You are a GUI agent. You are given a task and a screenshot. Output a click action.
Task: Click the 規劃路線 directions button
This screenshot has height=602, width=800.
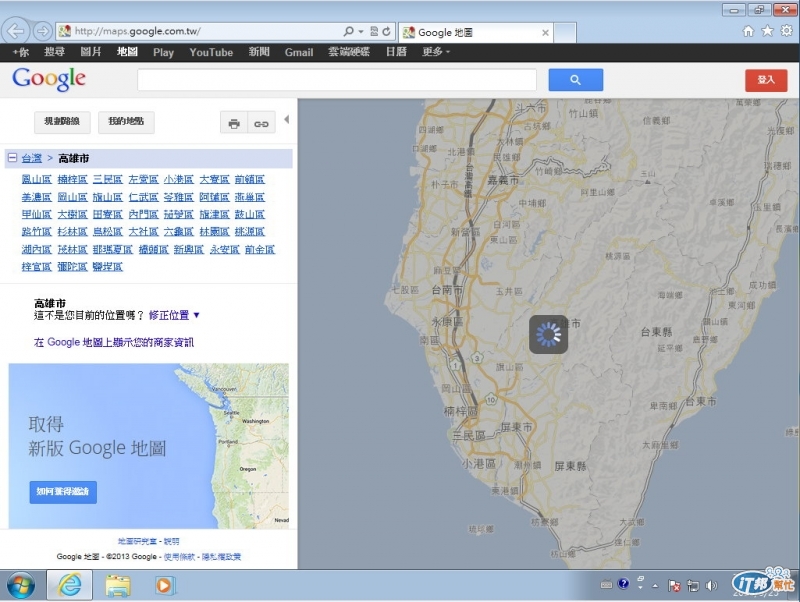(x=62, y=122)
